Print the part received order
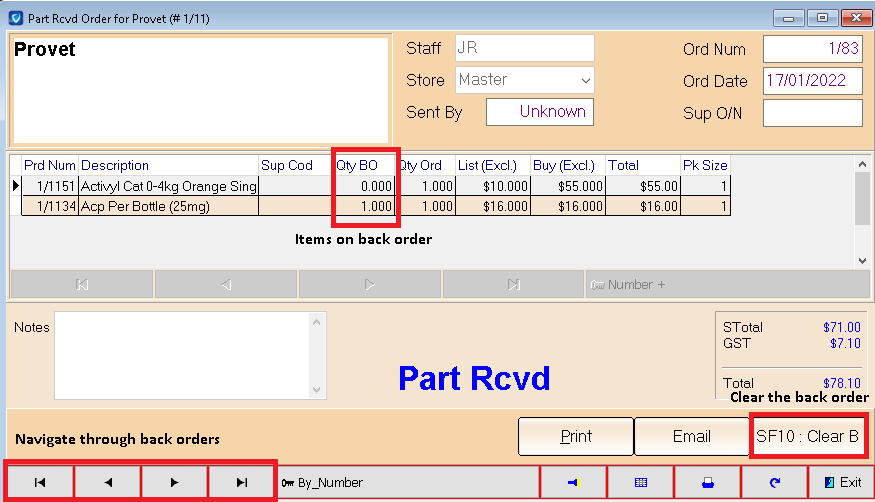 [576, 436]
